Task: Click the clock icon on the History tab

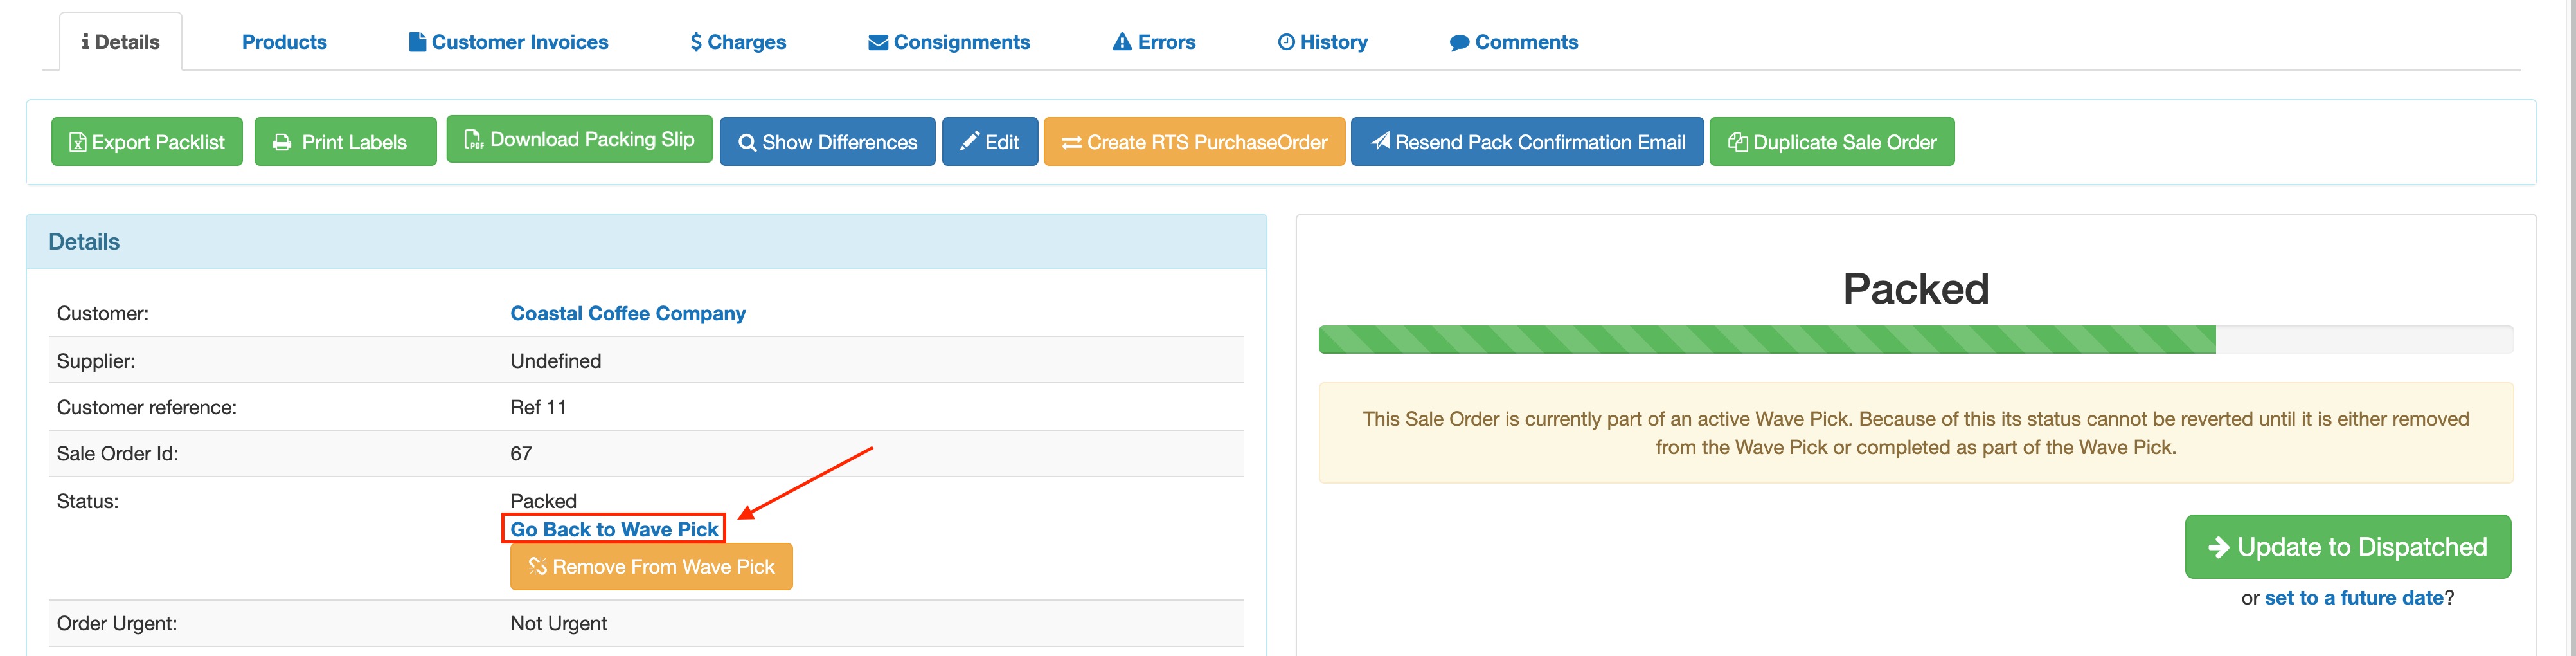Action: click(1285, 41)
